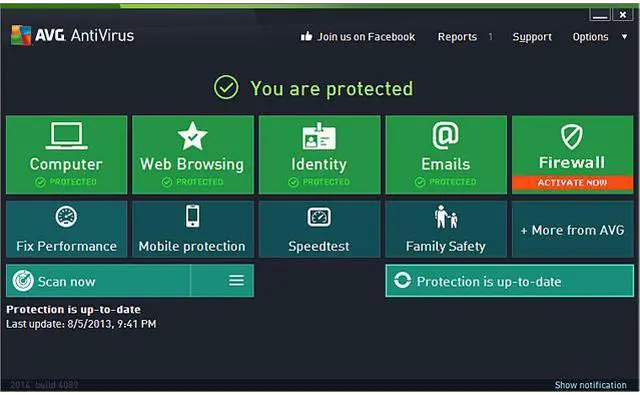Click the Firewall shield icon

pyautogui.click(x=572, y=137)
